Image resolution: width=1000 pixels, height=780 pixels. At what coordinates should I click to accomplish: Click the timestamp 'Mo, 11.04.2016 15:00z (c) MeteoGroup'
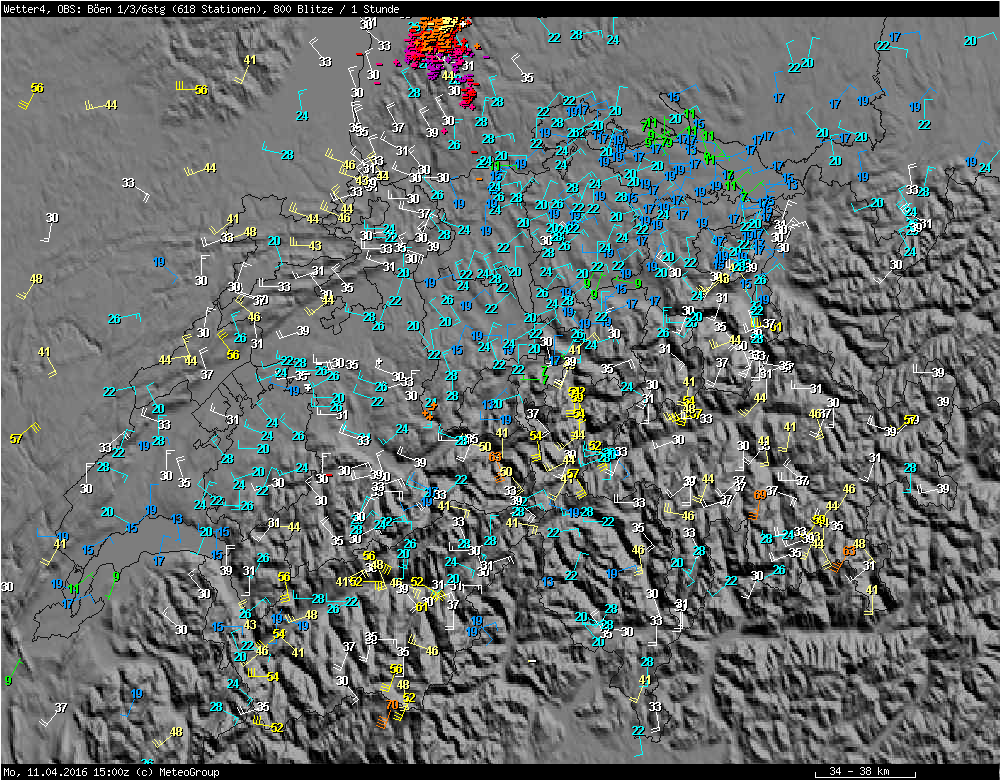point(111,772)
